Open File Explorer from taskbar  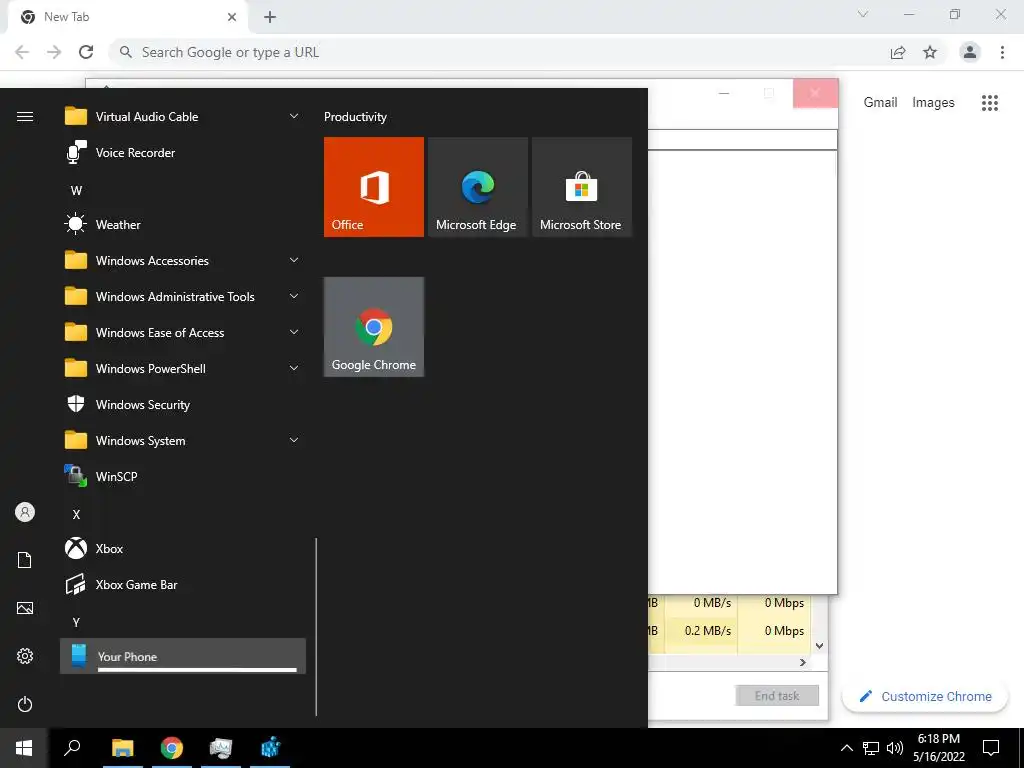tap(123, 748)
